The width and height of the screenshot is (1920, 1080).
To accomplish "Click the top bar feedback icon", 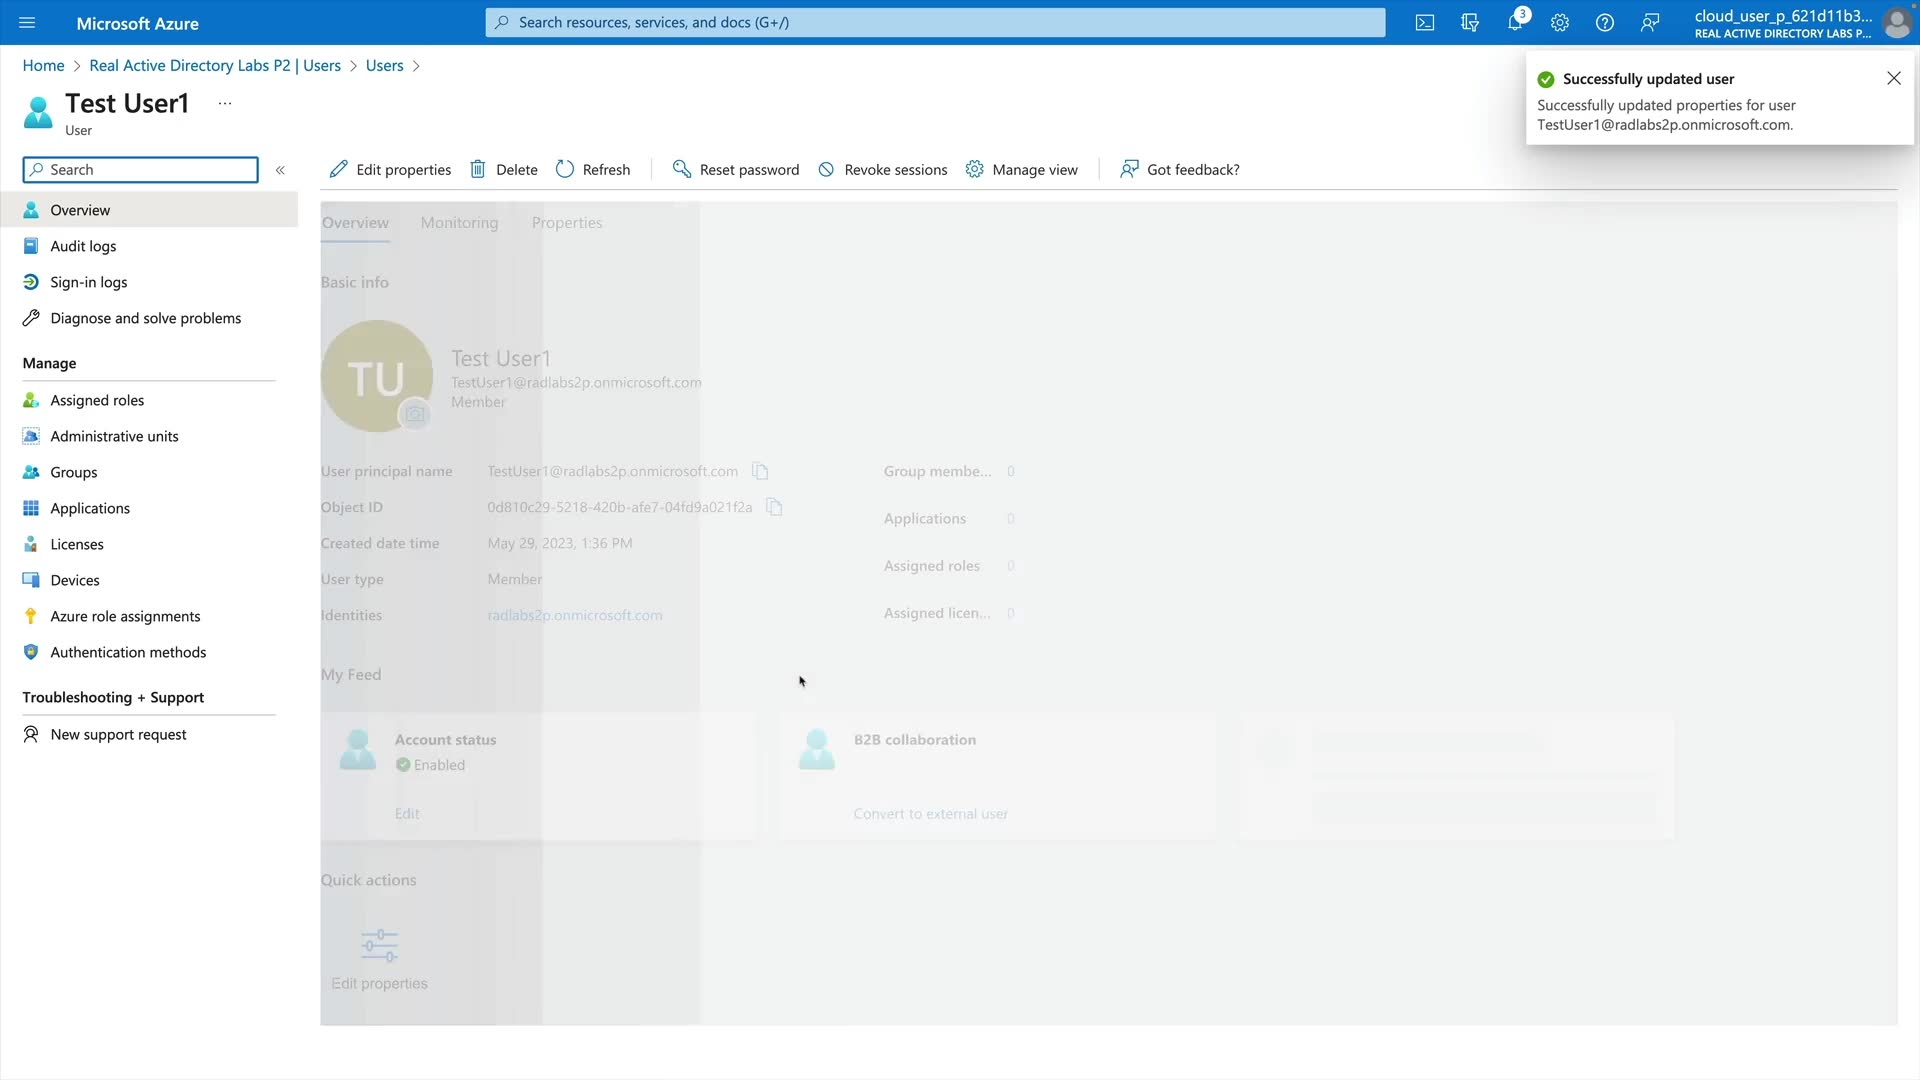I will pyautogui.click(x=1650, y=23).
